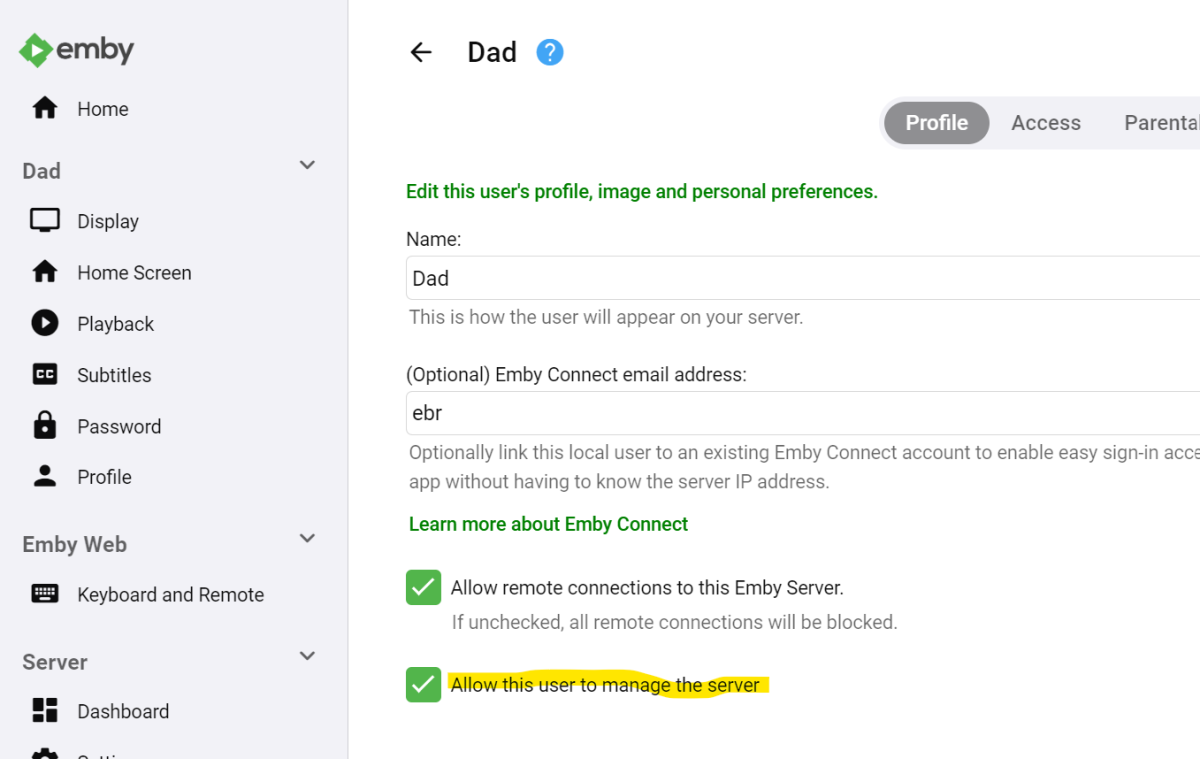Click the Display monitor icon

45,221
